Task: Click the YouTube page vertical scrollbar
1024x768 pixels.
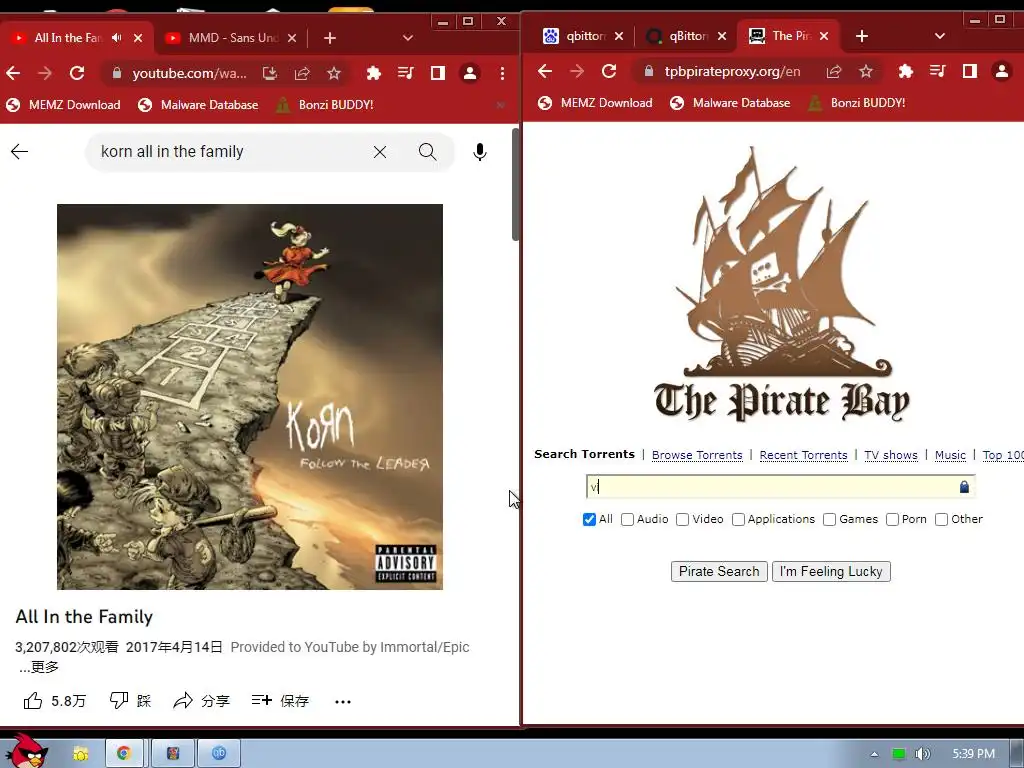Action: pos(515,185)
